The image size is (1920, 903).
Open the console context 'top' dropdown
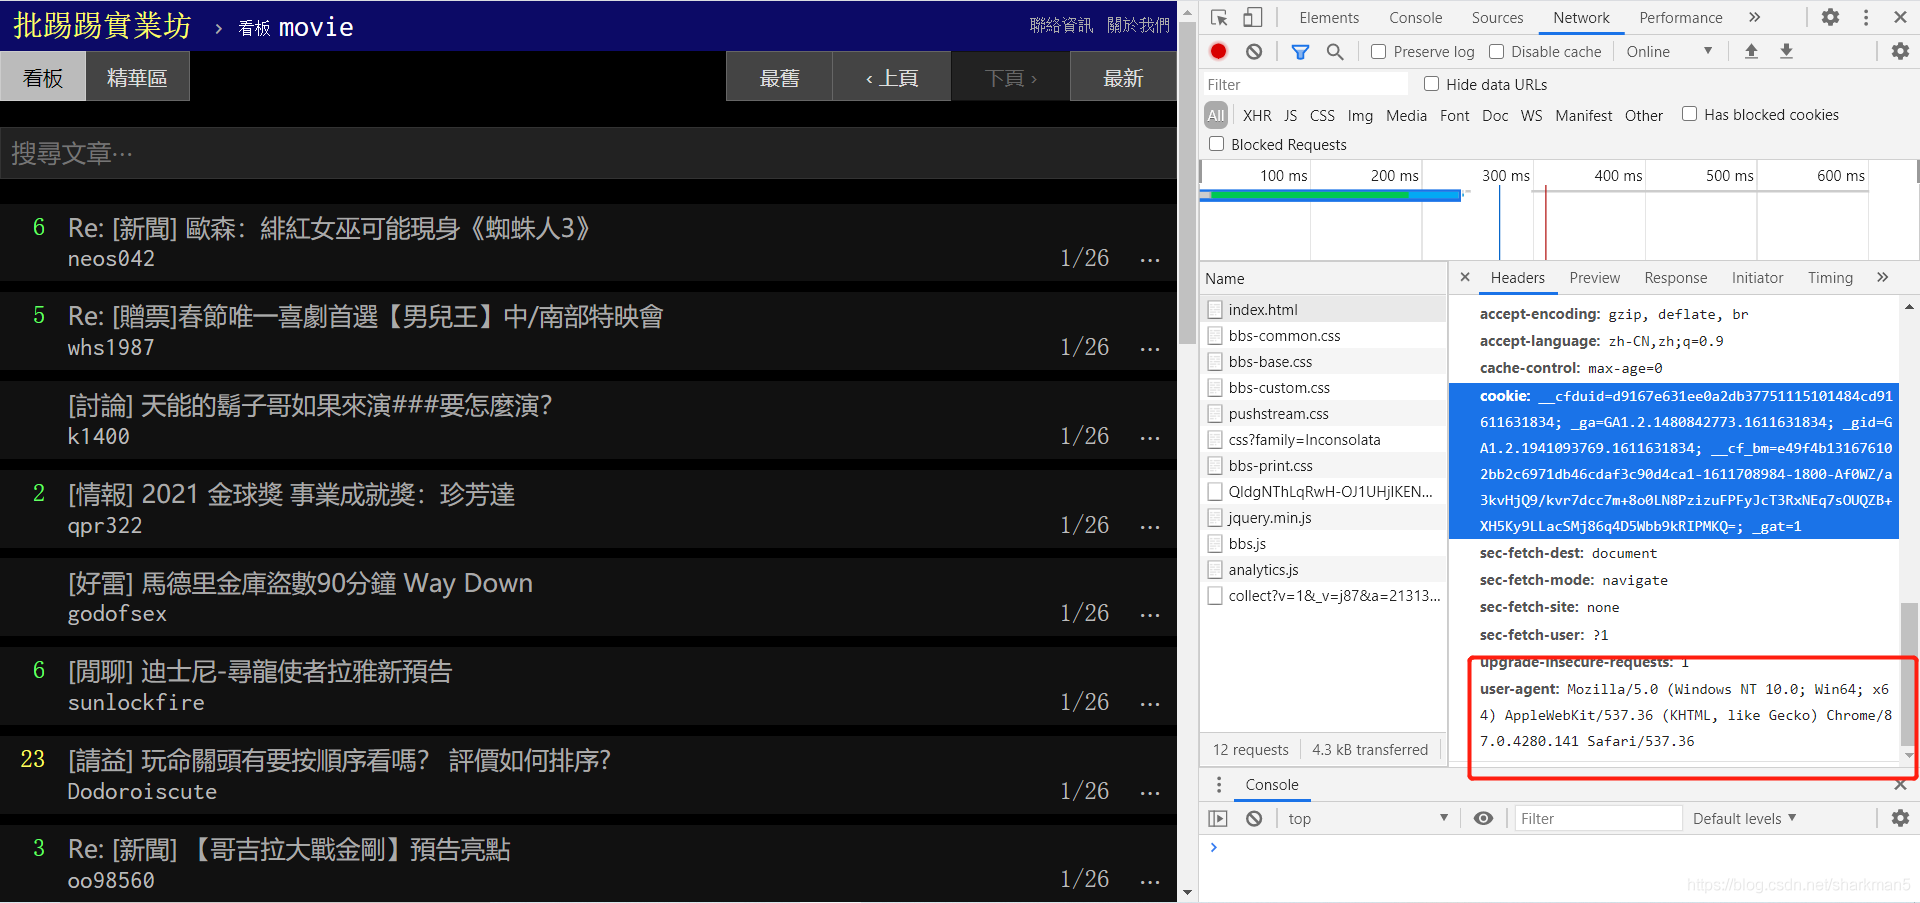click(x=1367, y=818)
